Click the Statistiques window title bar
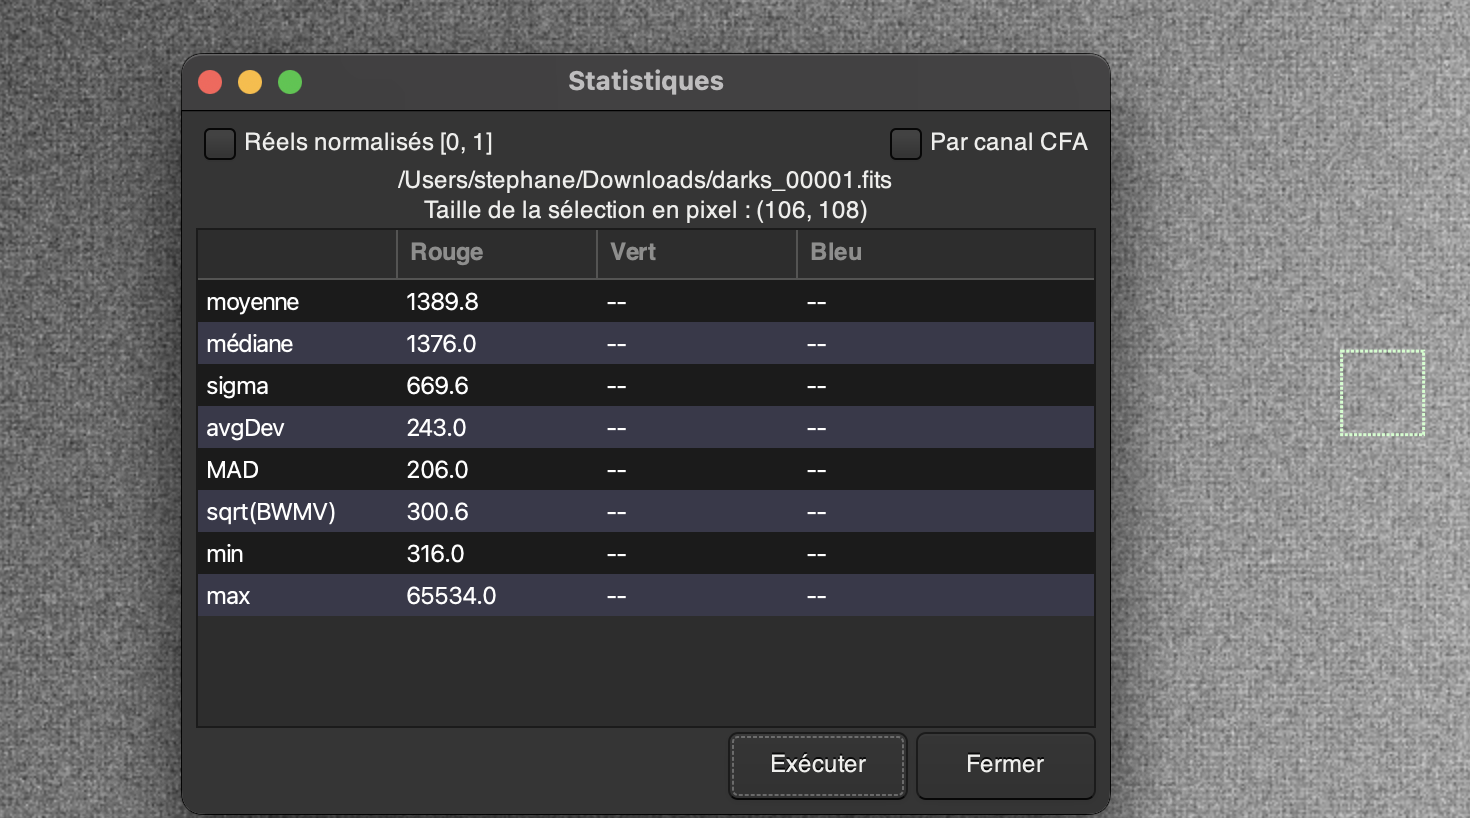Screen dimensions: 1470x818 (646, 82)
